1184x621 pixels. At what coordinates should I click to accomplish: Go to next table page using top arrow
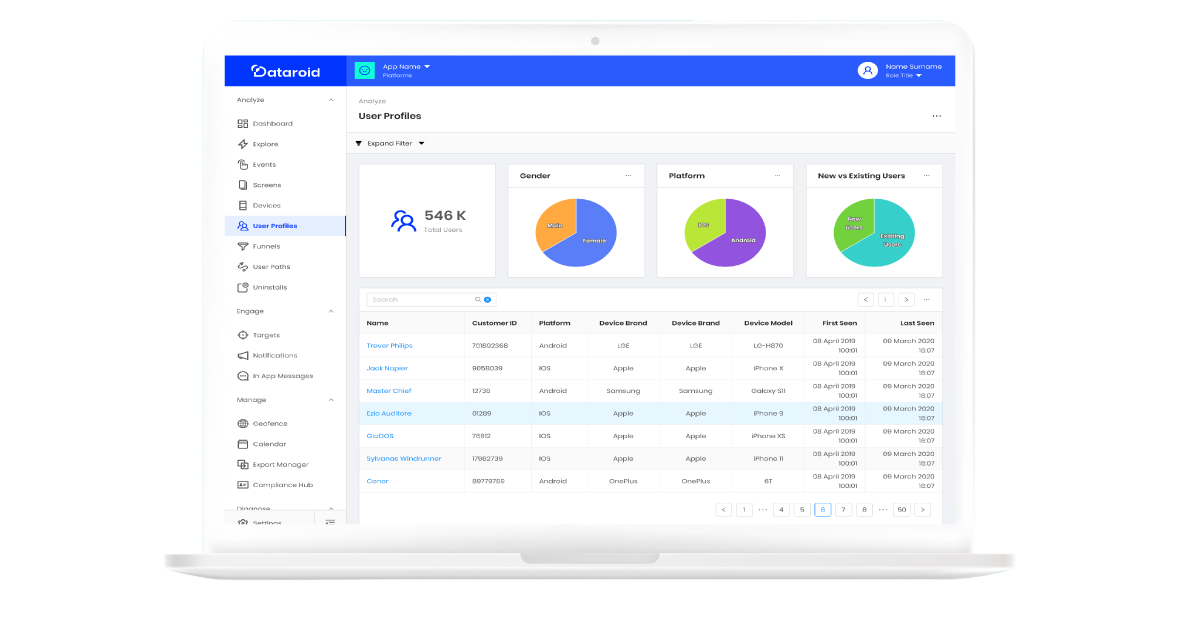(x=906, y=300)
